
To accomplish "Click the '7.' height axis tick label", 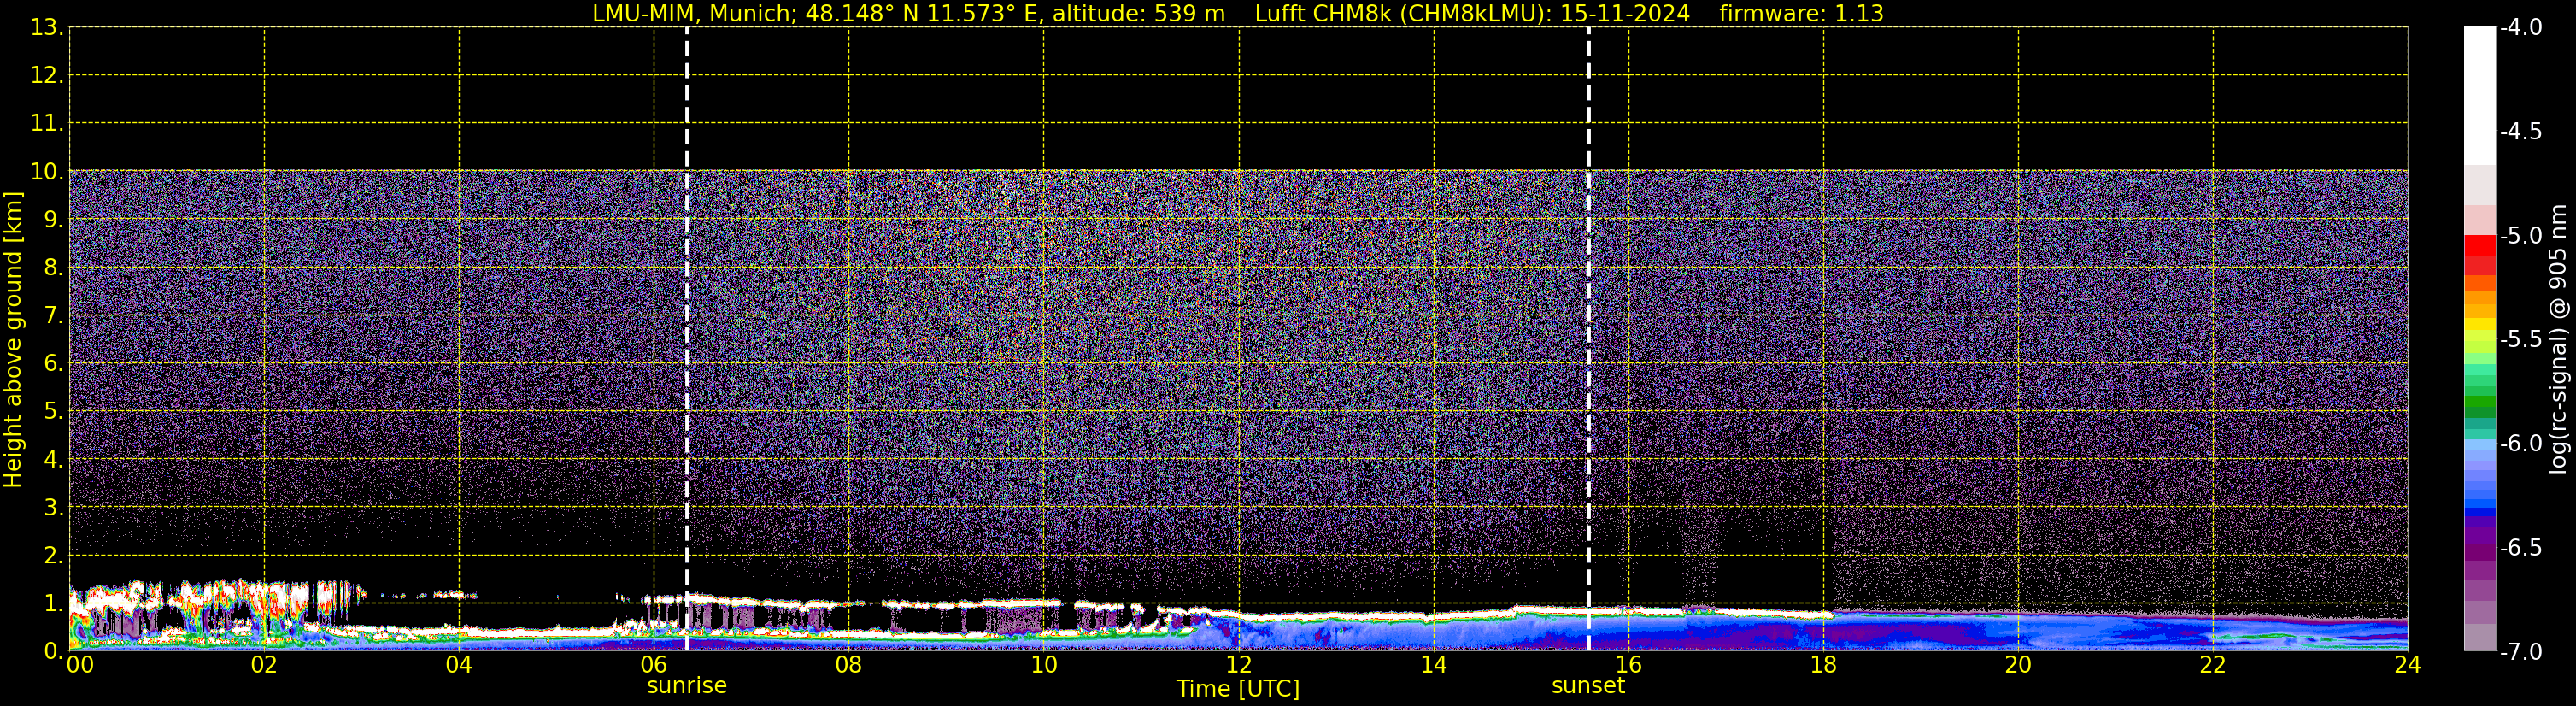I will click(x=53, y=316).
